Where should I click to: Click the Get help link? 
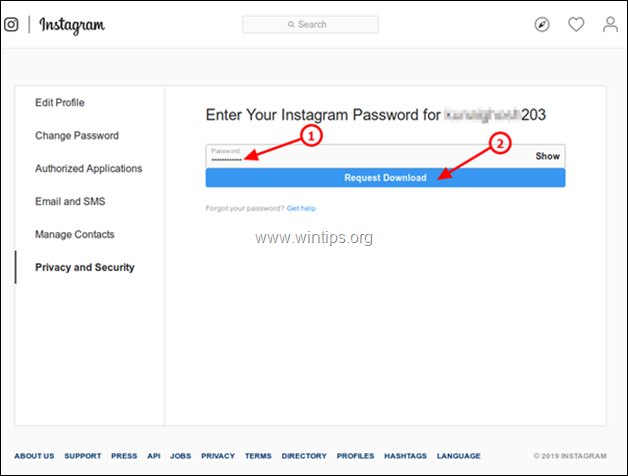click(x=301, y=208)
